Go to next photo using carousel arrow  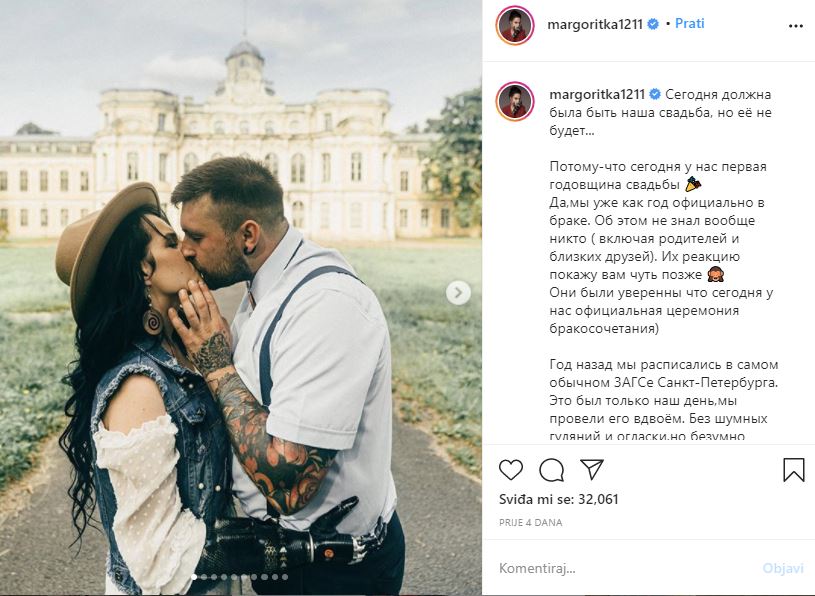pos(458,293)
